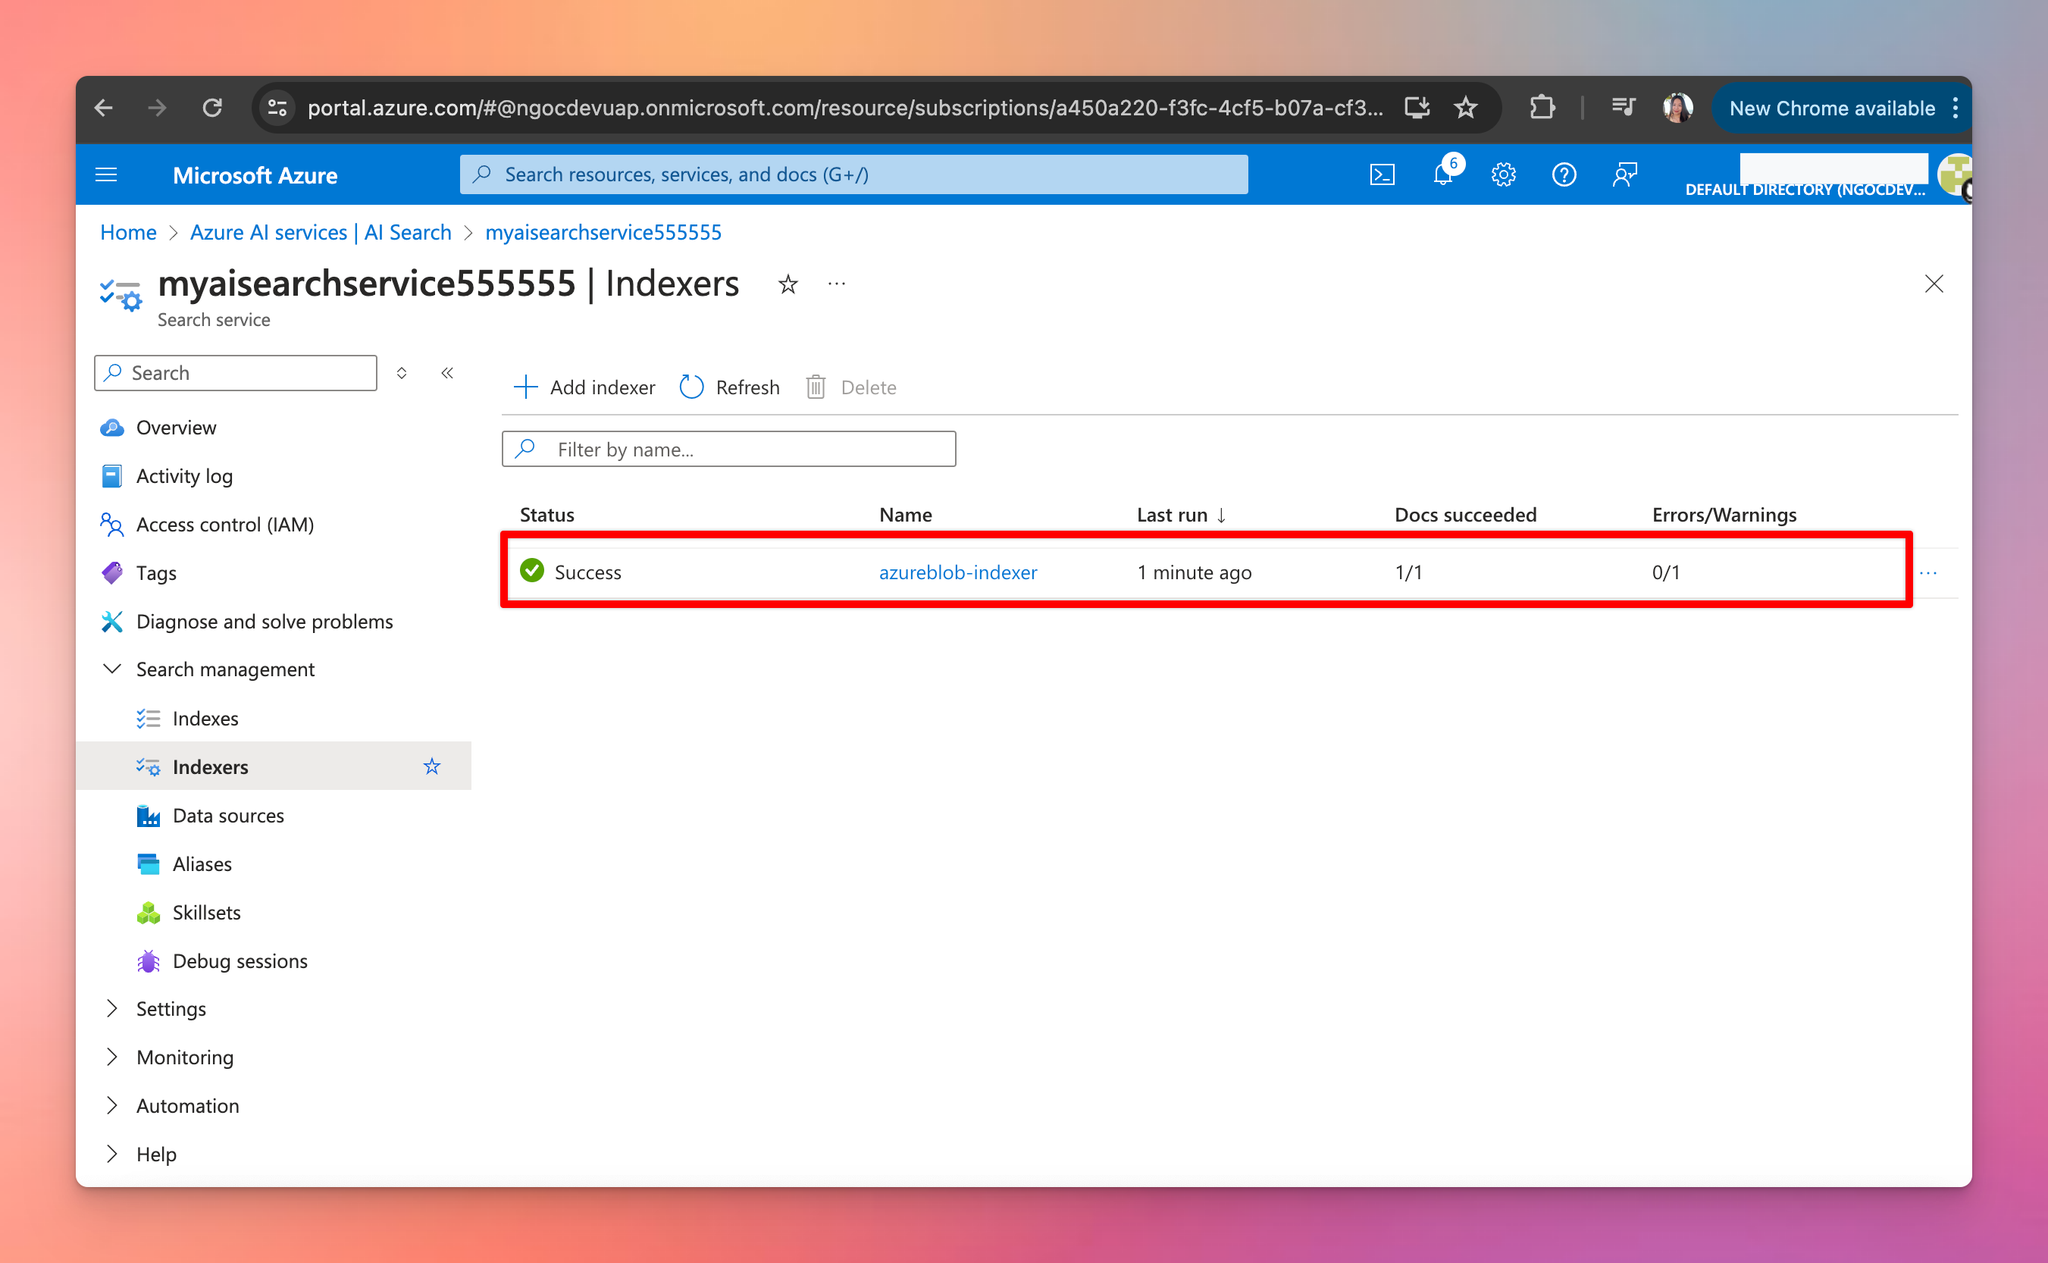2048x1263 pixels.
Task: Open Diagnose and solve problems
Action: pos(264,622)
